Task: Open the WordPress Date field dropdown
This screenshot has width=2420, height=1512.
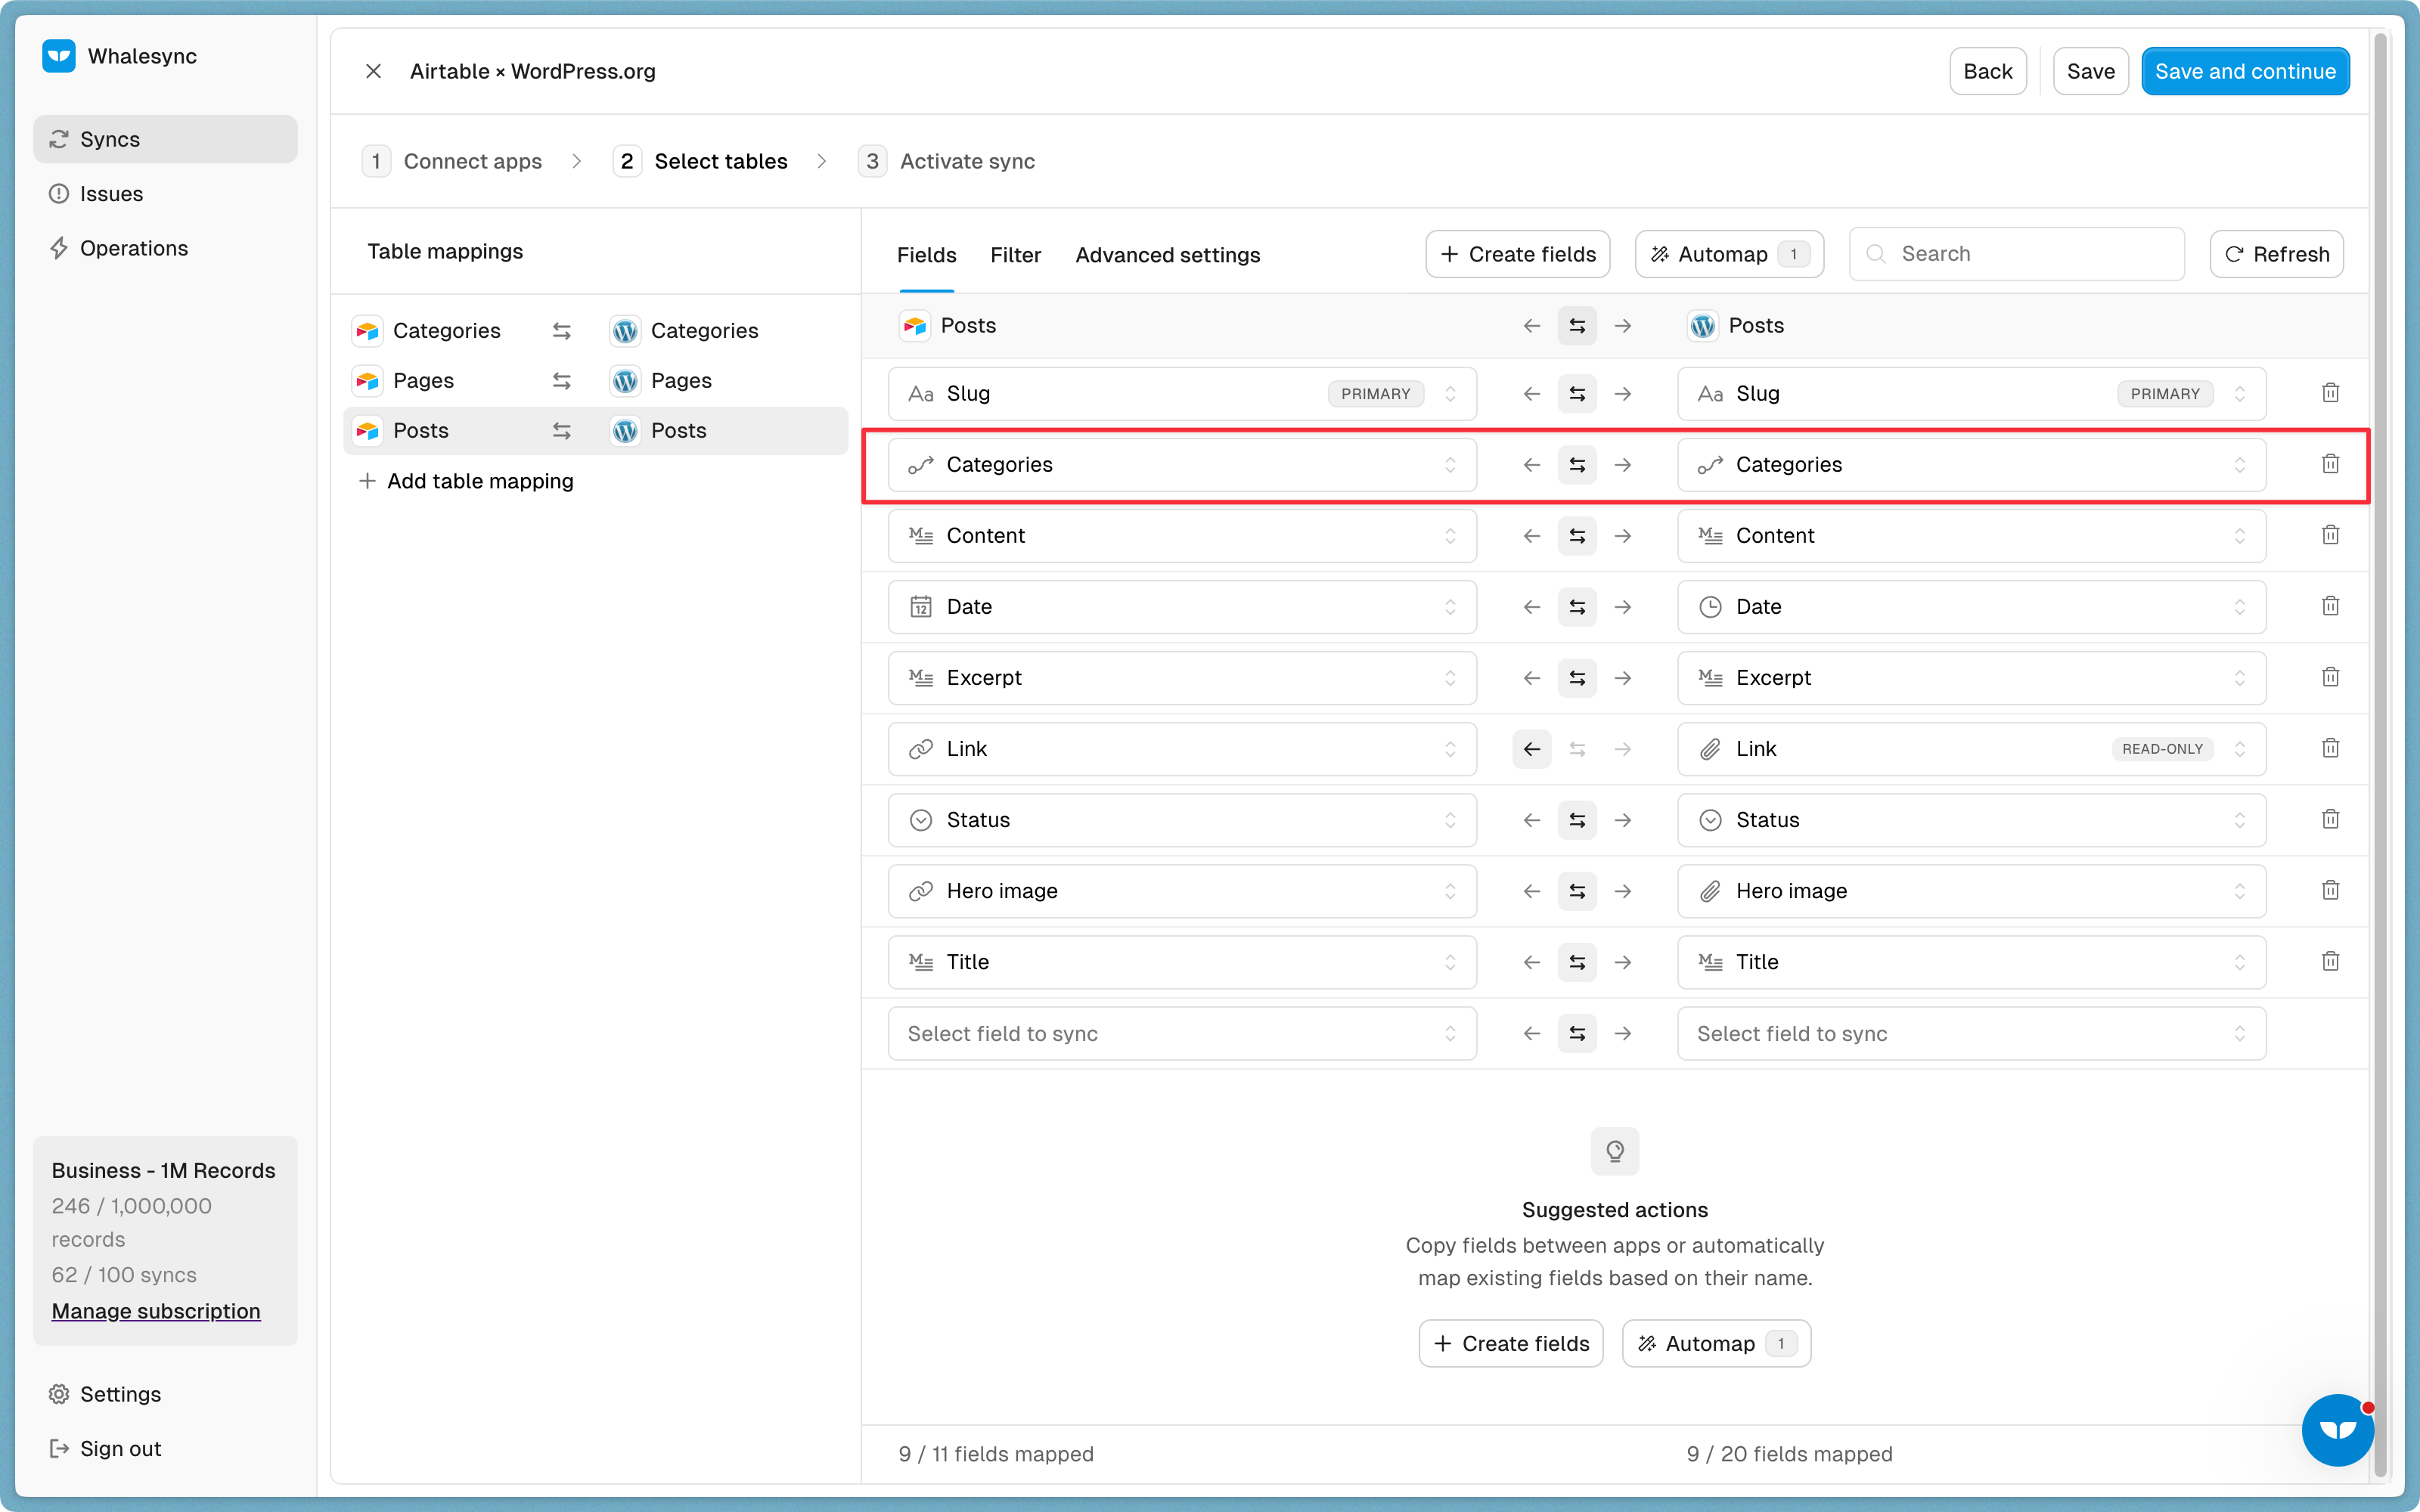Action: [x=1971, y=607]
